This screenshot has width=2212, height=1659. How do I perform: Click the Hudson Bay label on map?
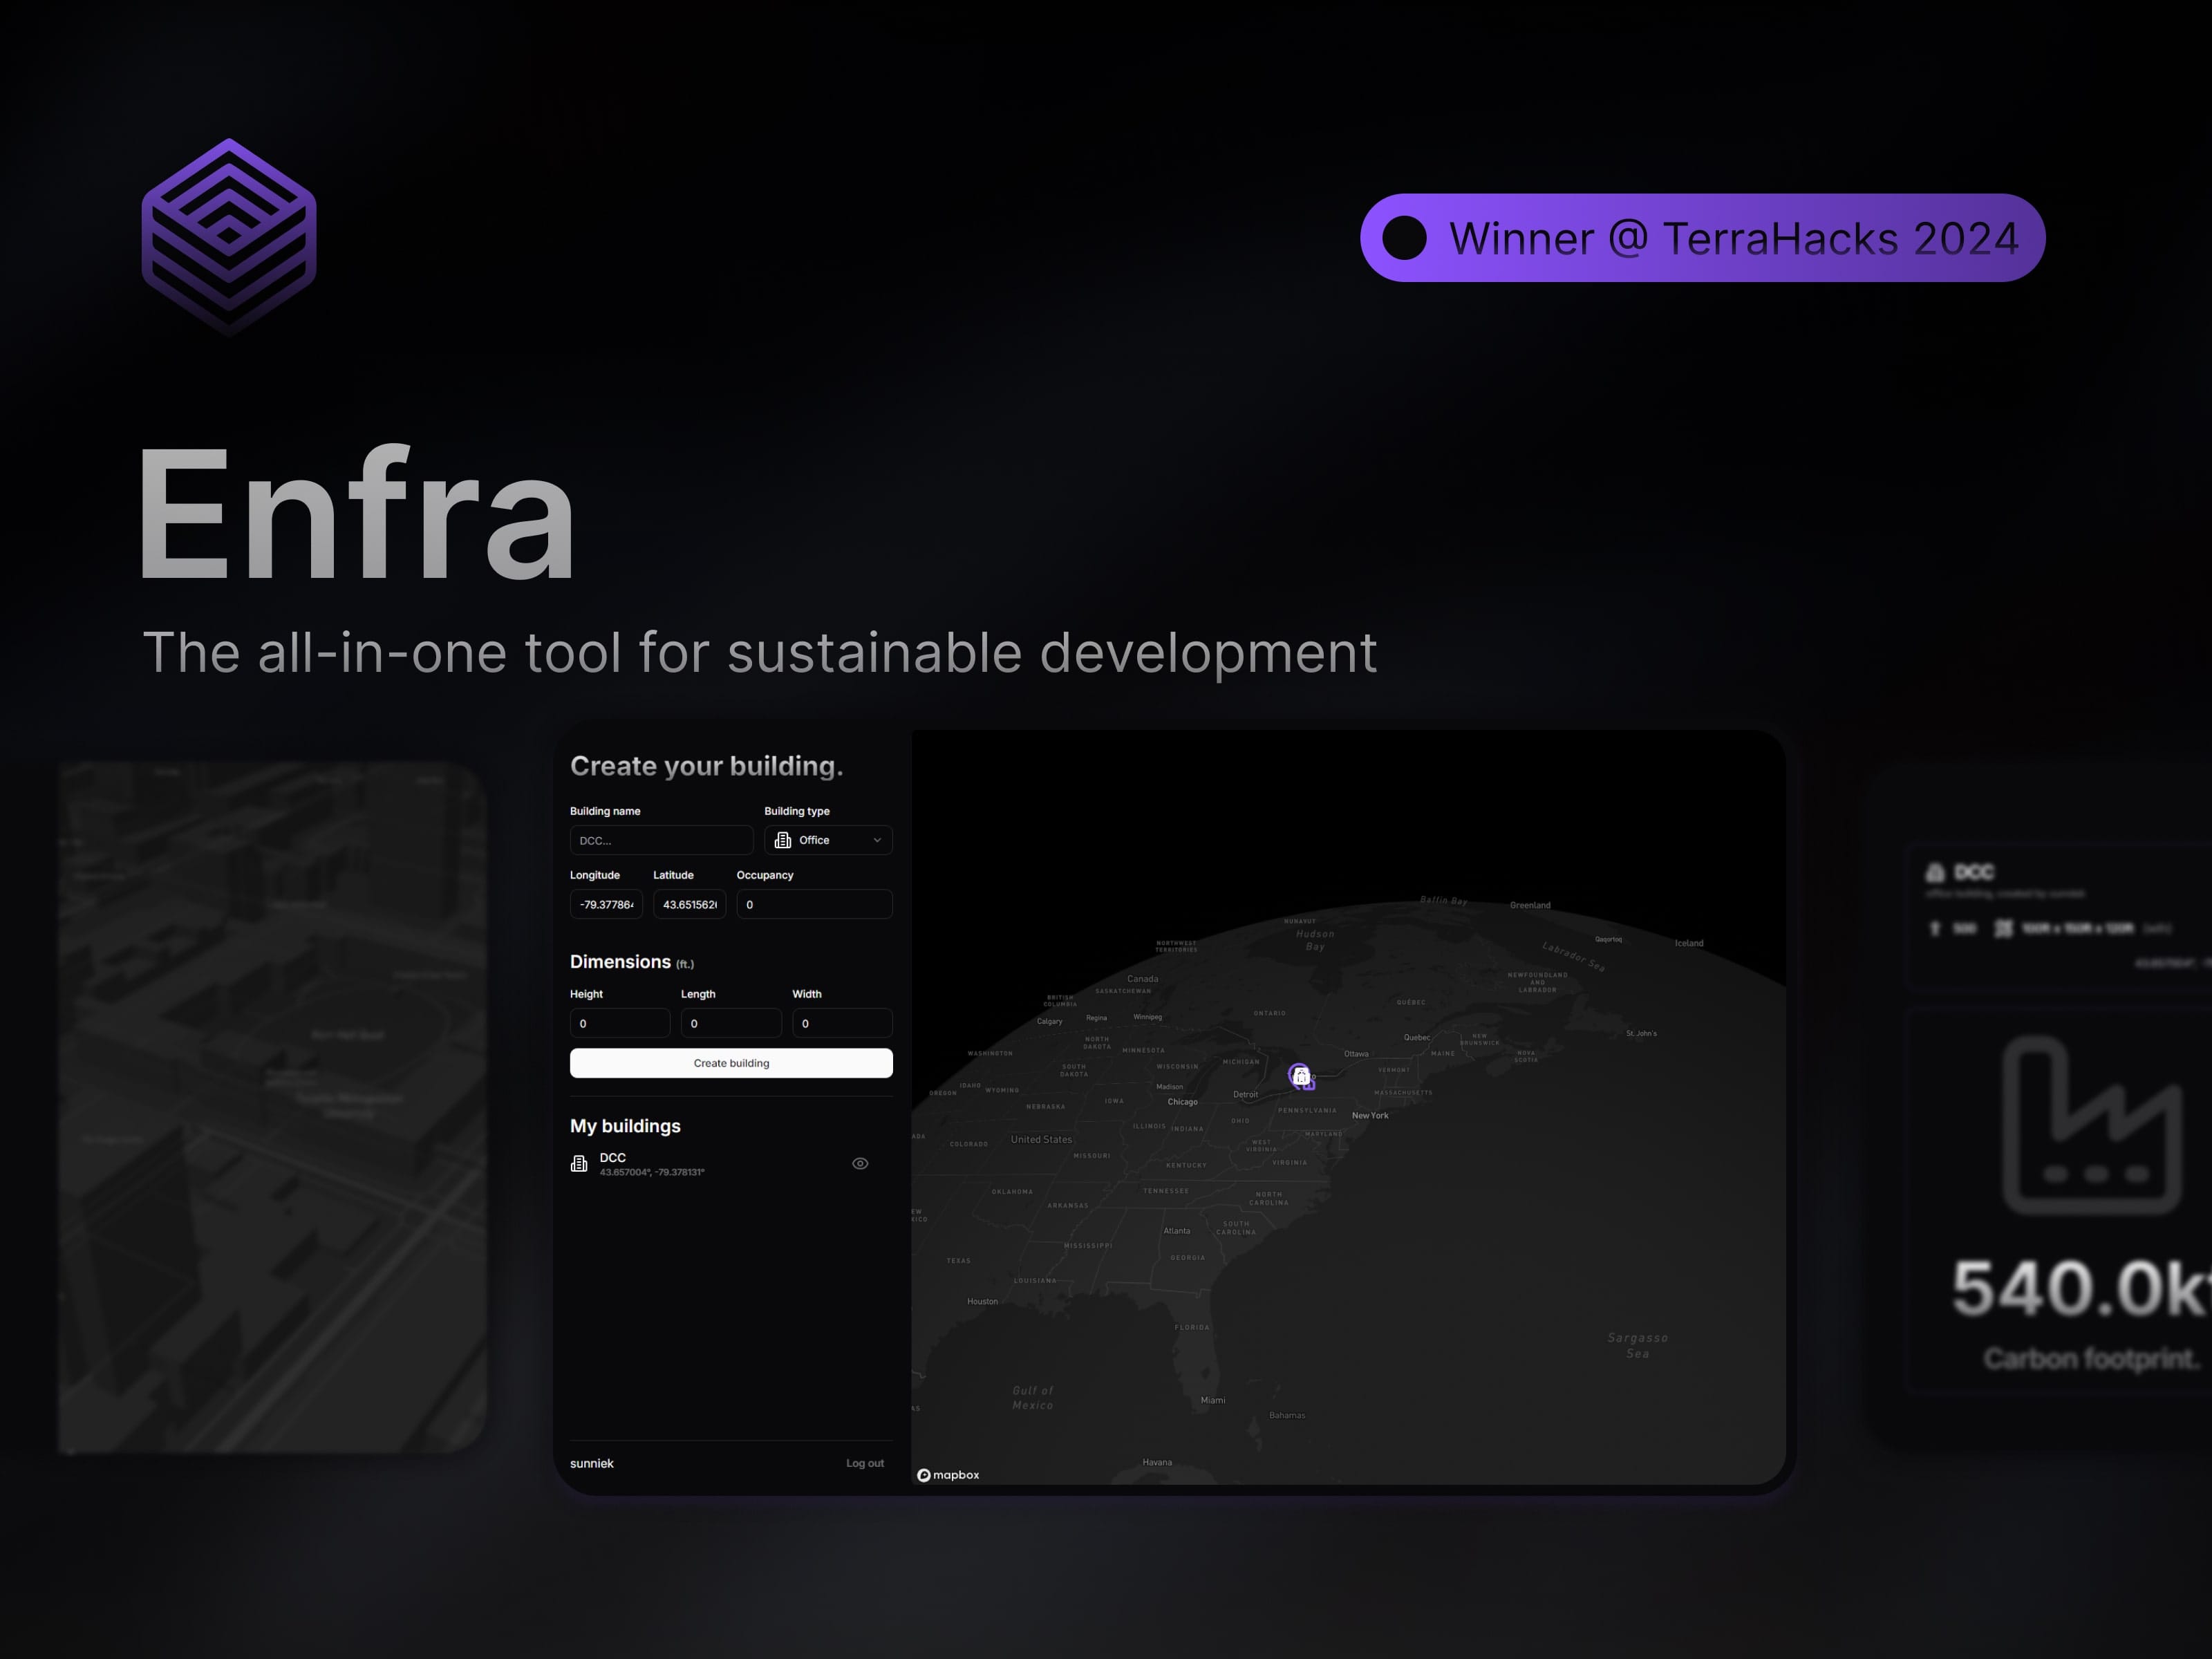[1315, 940]
